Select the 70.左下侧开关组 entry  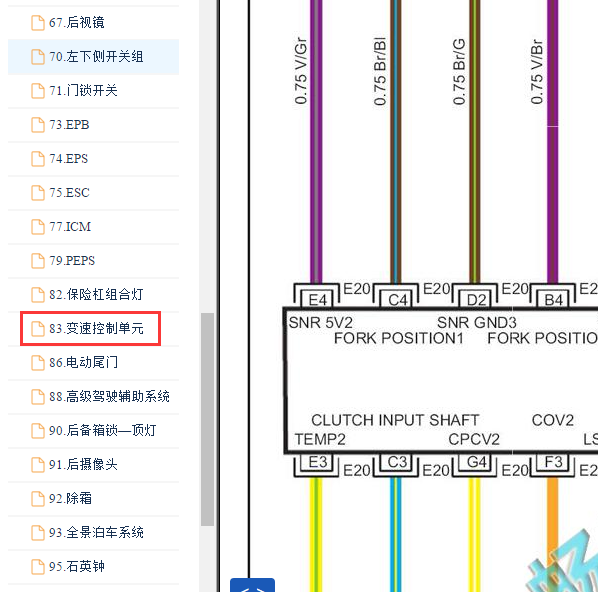point(93,56)
